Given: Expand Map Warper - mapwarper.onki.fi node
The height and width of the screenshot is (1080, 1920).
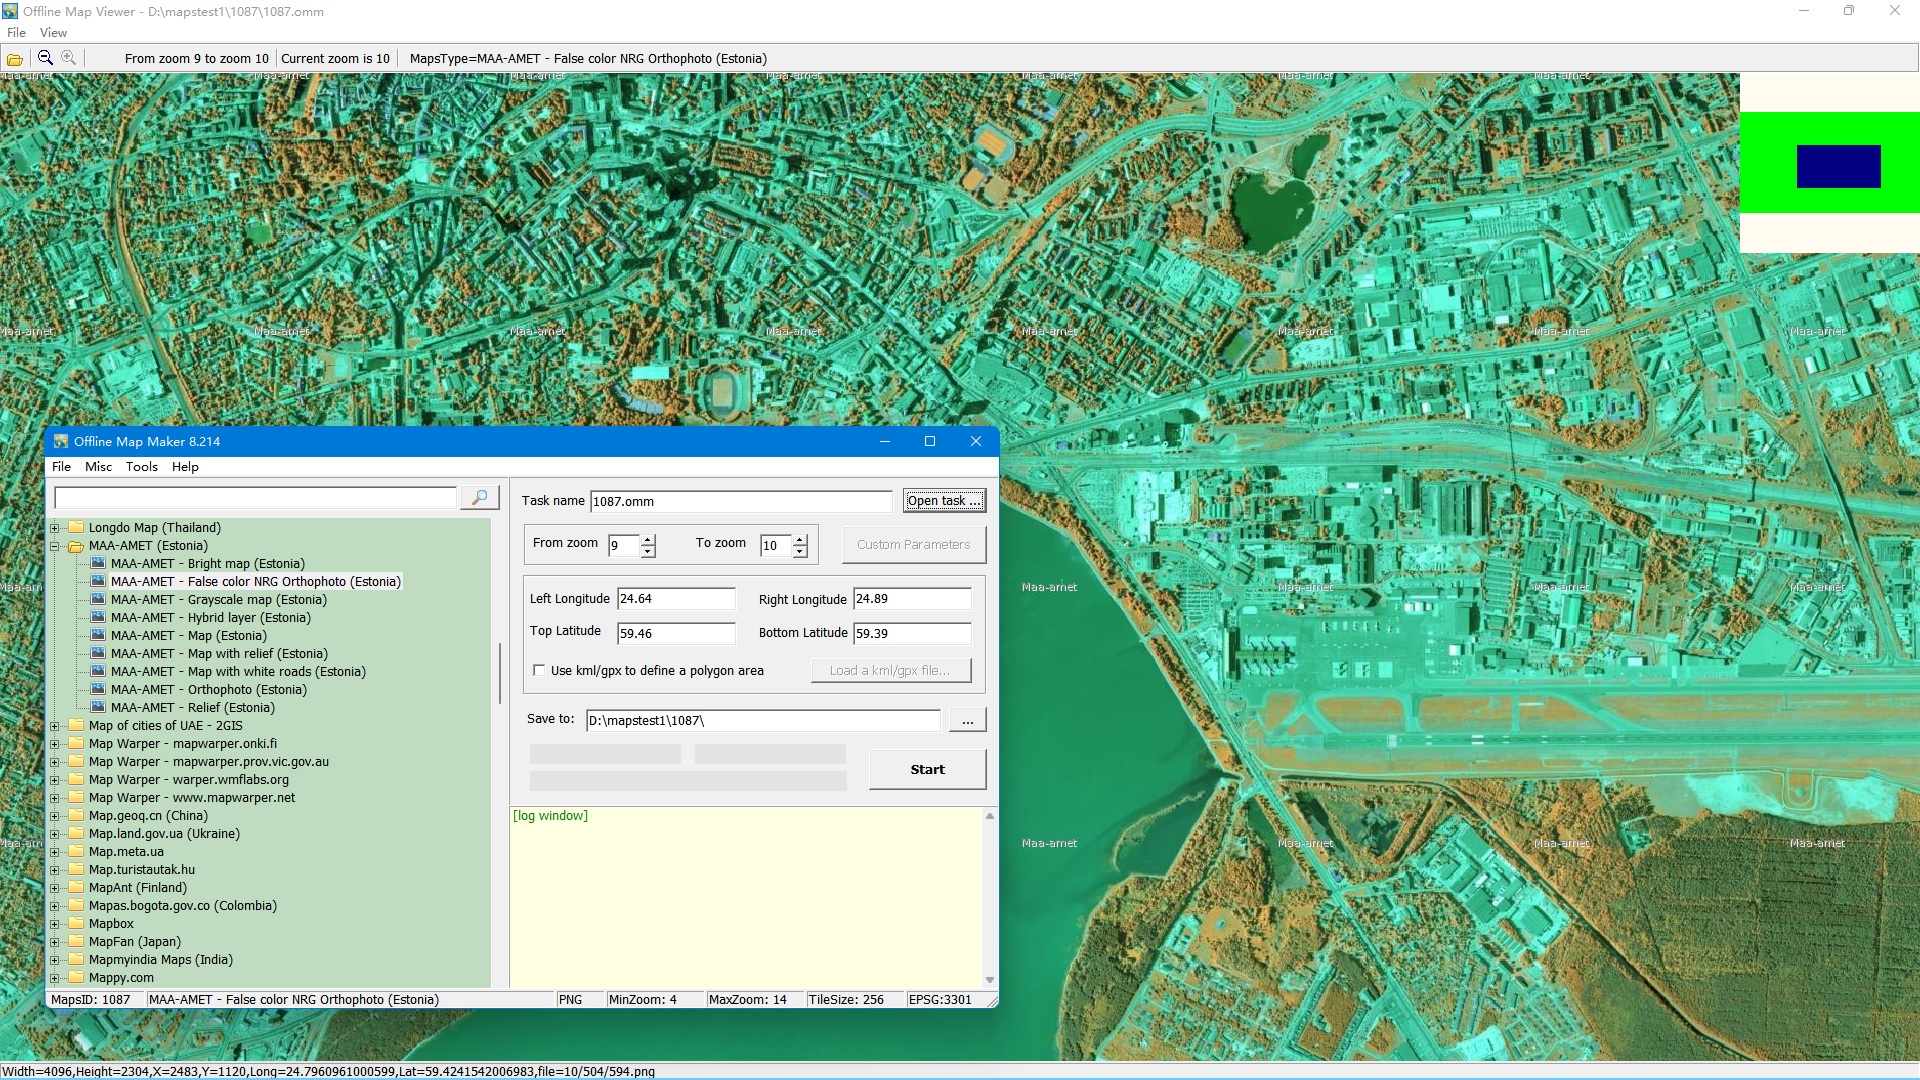Looking at the screenshot, I should click(x=55, y=744).
